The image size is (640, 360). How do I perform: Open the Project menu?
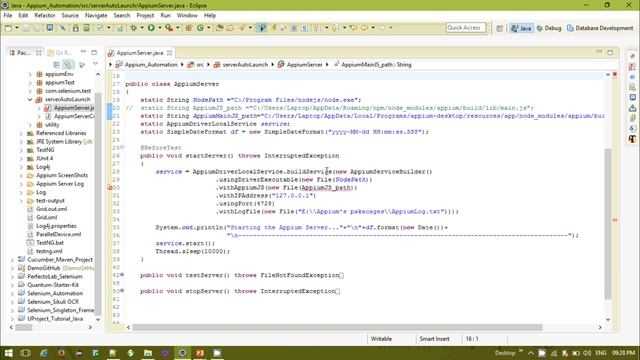pyautogui.click(x=145, y=16)
